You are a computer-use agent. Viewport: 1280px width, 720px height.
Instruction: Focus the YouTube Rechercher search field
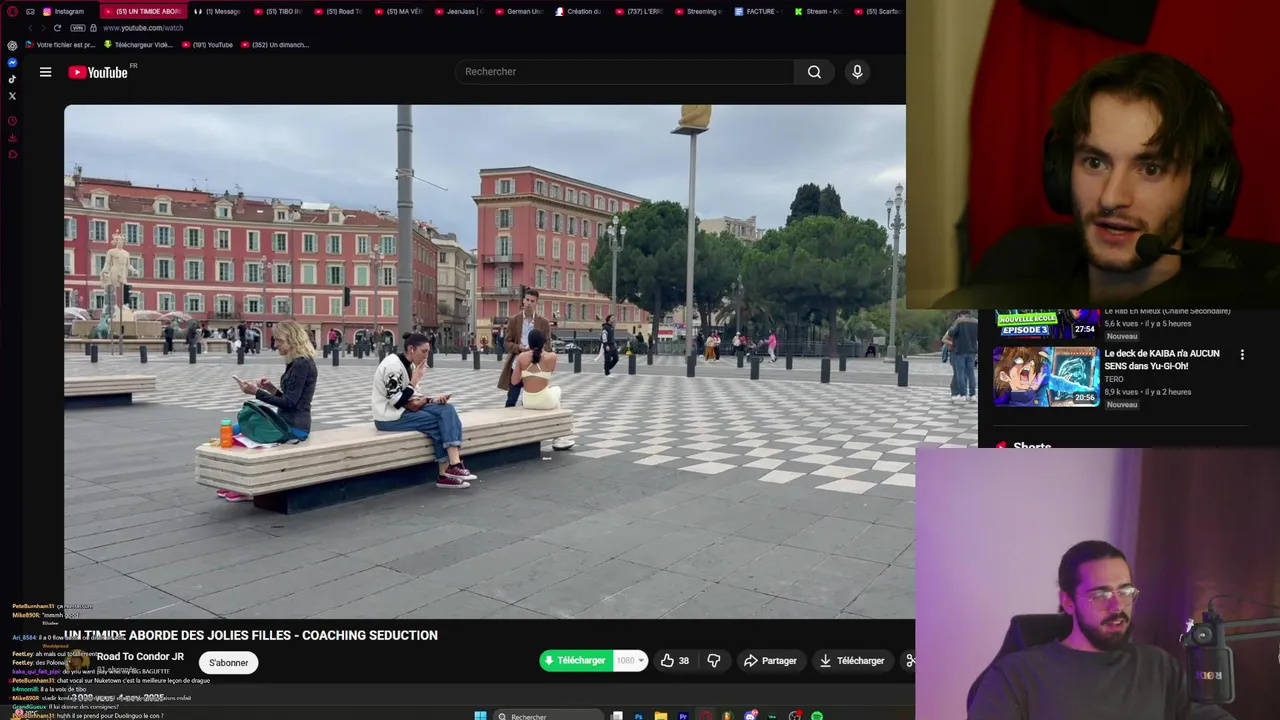point(625,72)
